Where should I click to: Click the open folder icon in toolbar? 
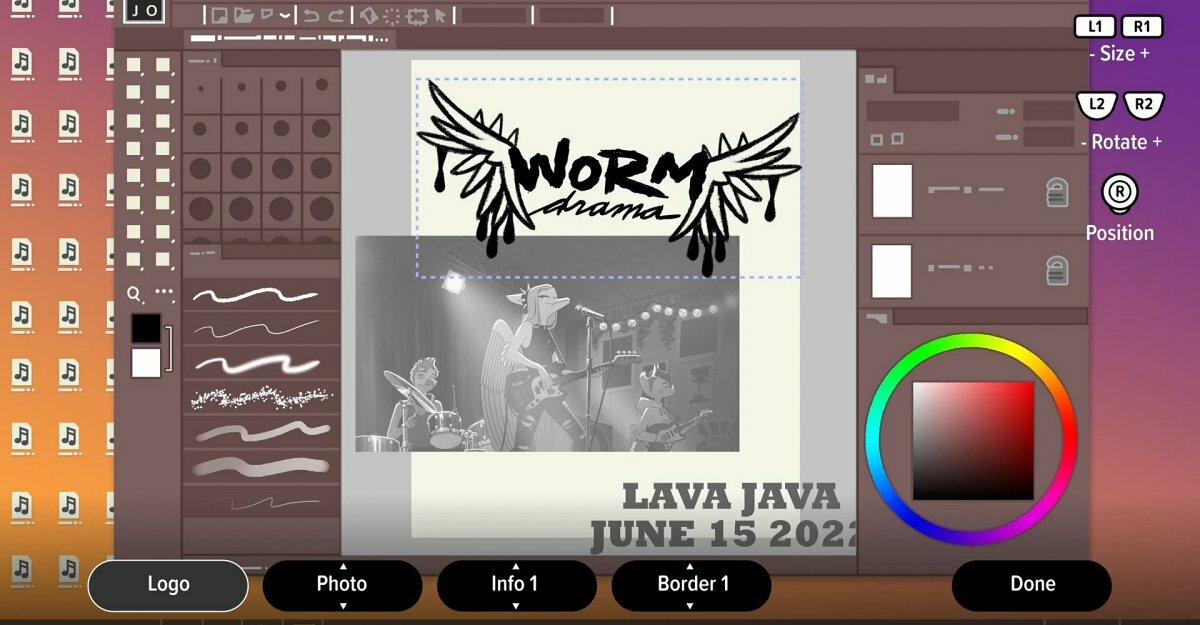243,15
